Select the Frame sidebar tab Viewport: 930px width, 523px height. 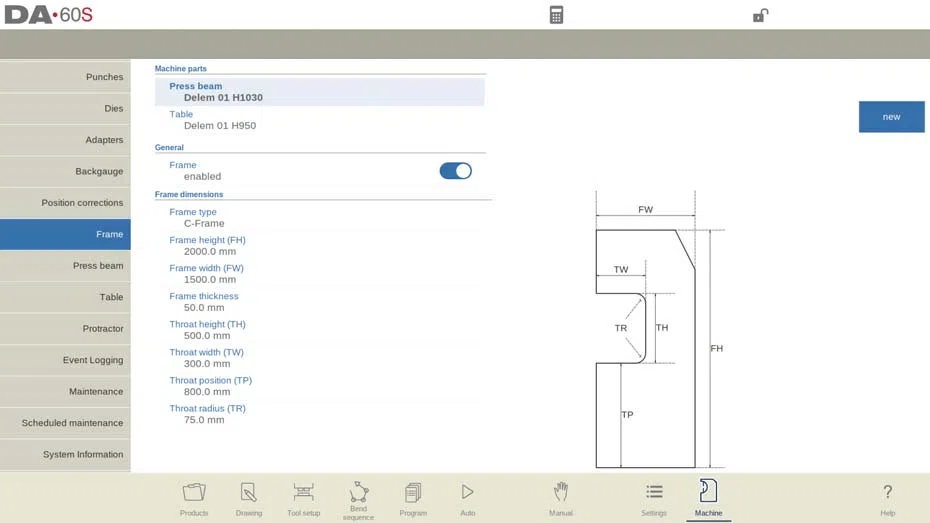(65, 234)
